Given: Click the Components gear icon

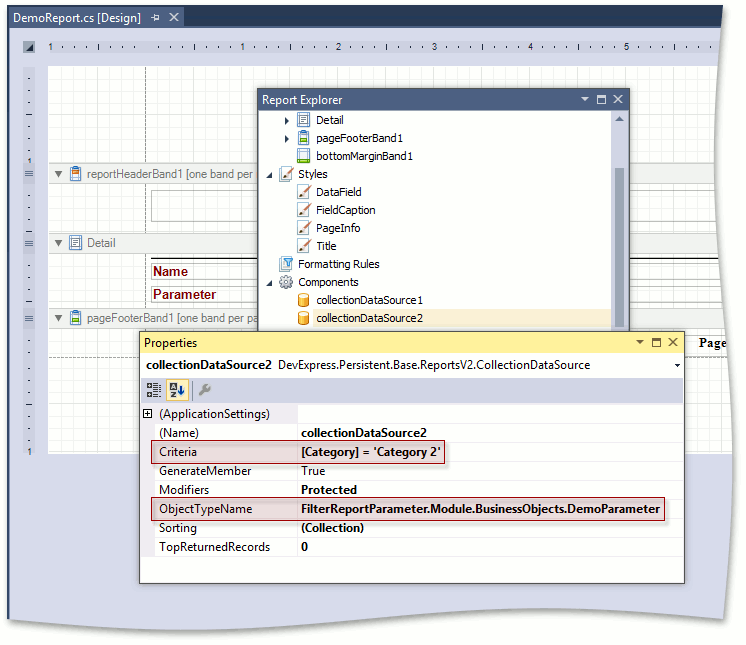Looking at the screenshot, I should click(286, 282).
